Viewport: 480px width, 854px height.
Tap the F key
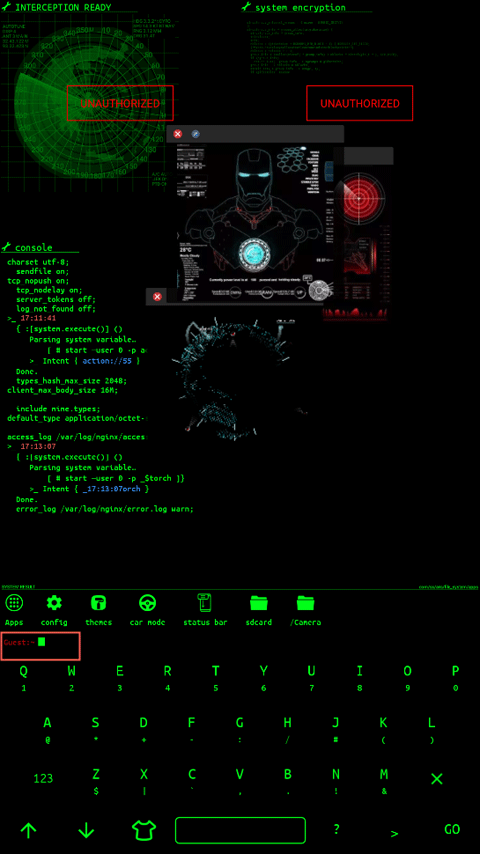tap(192, 723)
